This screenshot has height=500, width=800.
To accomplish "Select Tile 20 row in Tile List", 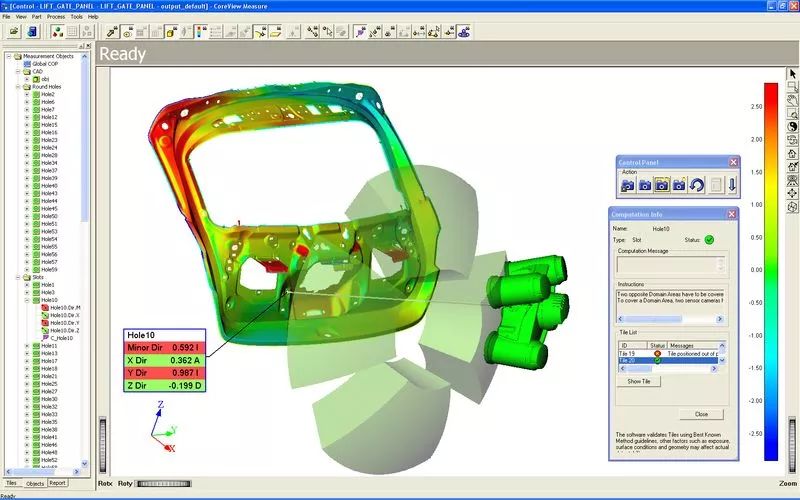I will [x=668, y=360].
